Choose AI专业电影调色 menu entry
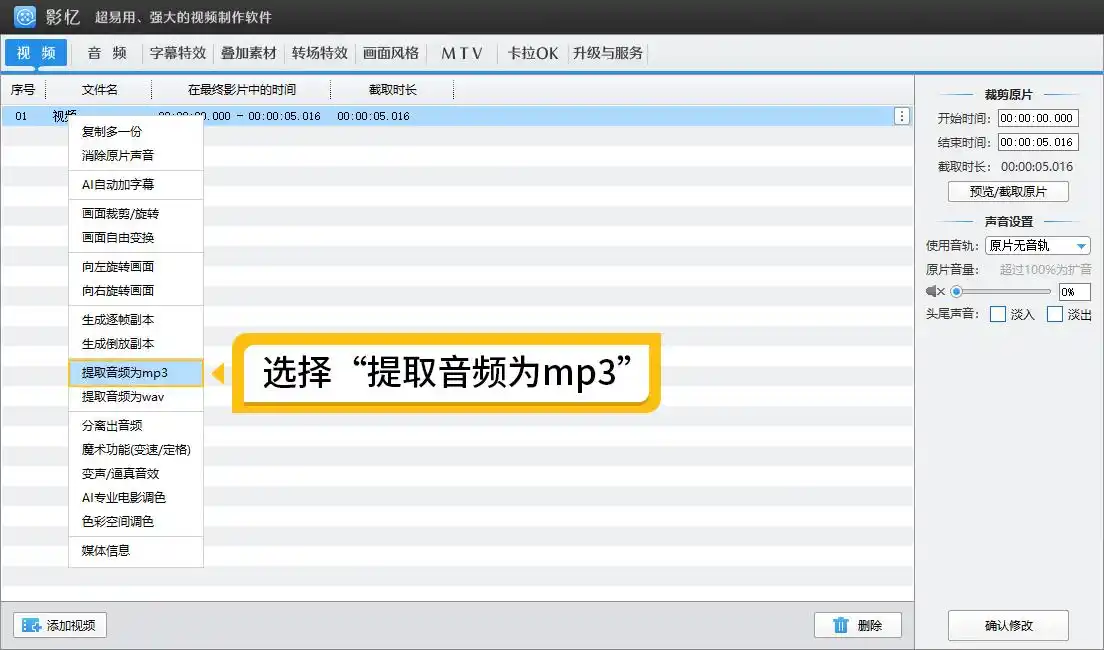 tap(136, 497)
